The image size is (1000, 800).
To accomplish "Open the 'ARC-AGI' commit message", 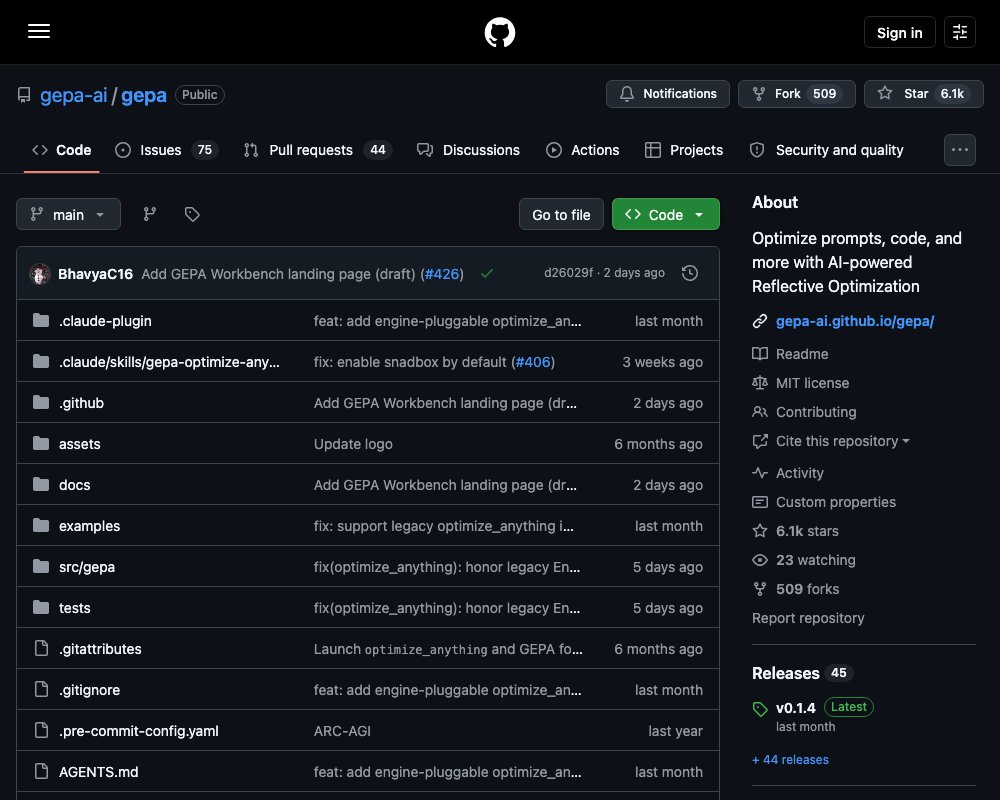I will tap(342, 730).
